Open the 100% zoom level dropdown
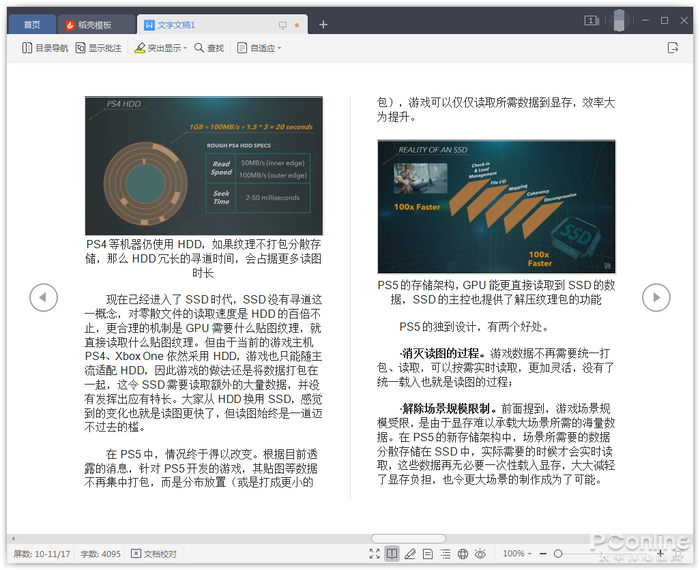Image resolution: width=700 pixels, height=570 pixels. [x=517, y=553]
